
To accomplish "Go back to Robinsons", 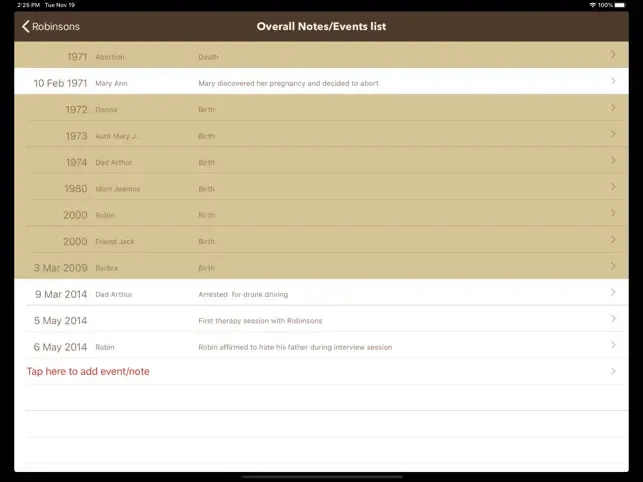I will pyautogui.click(x=51, y=26).
